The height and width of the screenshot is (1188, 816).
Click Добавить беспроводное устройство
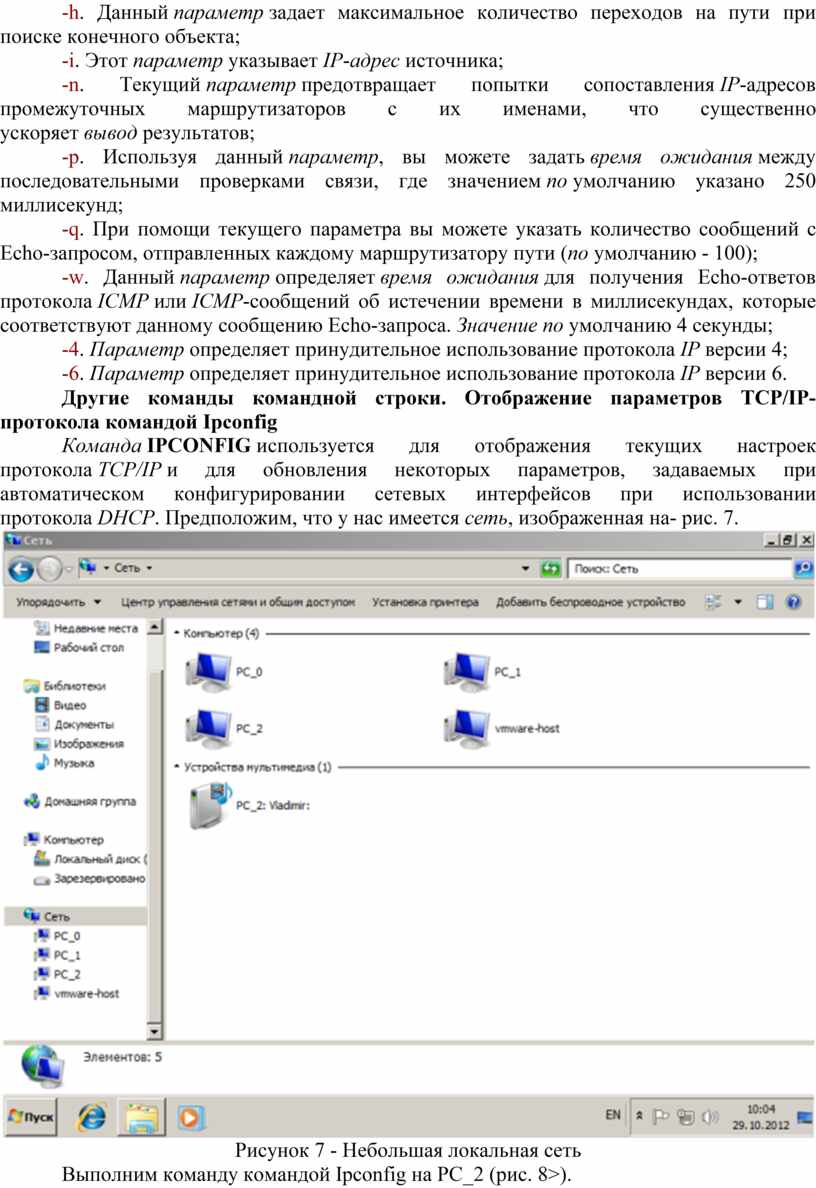590,602
